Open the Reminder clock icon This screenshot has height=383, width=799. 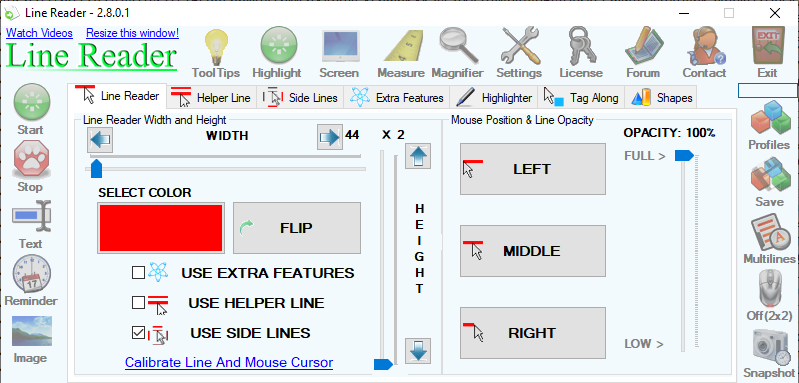coord(32,273)
